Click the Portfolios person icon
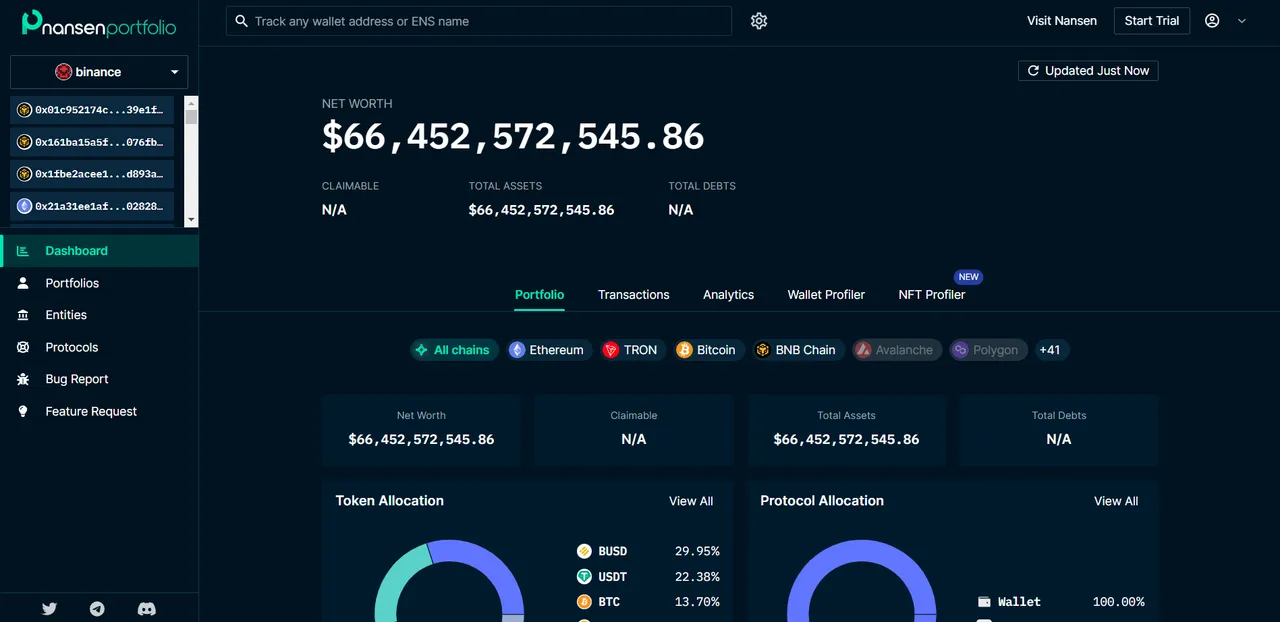This screenshot has width=1280, height=622. tap(23, 283)
